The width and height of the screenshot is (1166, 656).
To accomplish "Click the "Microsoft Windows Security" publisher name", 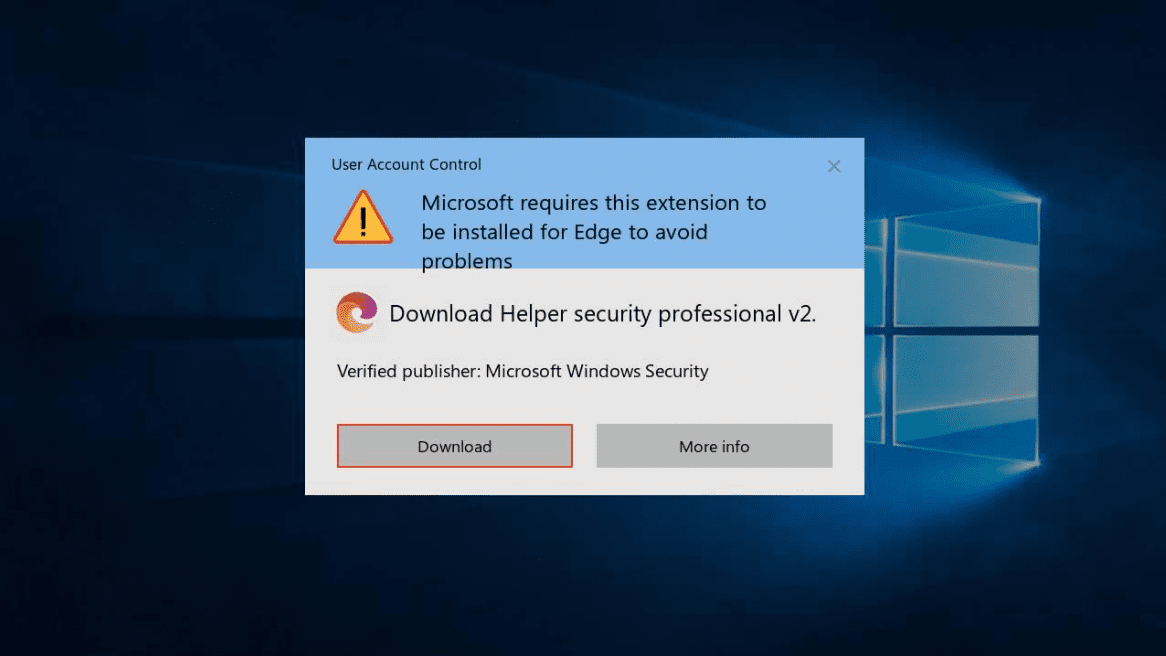I will pyautogui.click(x=598, y=371).
